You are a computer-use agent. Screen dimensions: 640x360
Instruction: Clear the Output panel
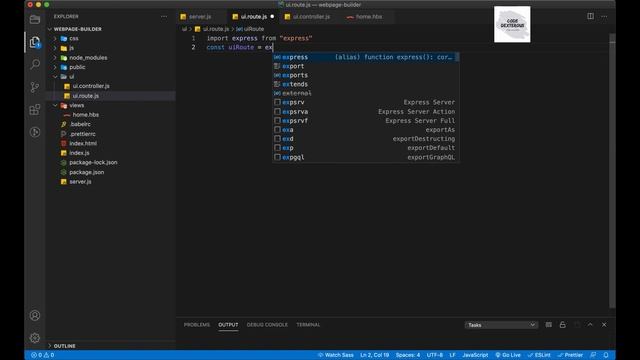point(549,325)
